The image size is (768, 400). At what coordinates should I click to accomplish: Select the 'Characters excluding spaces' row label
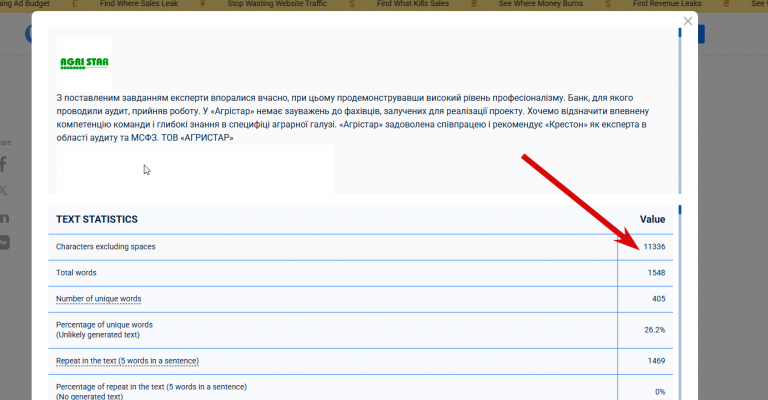point(105,247)
